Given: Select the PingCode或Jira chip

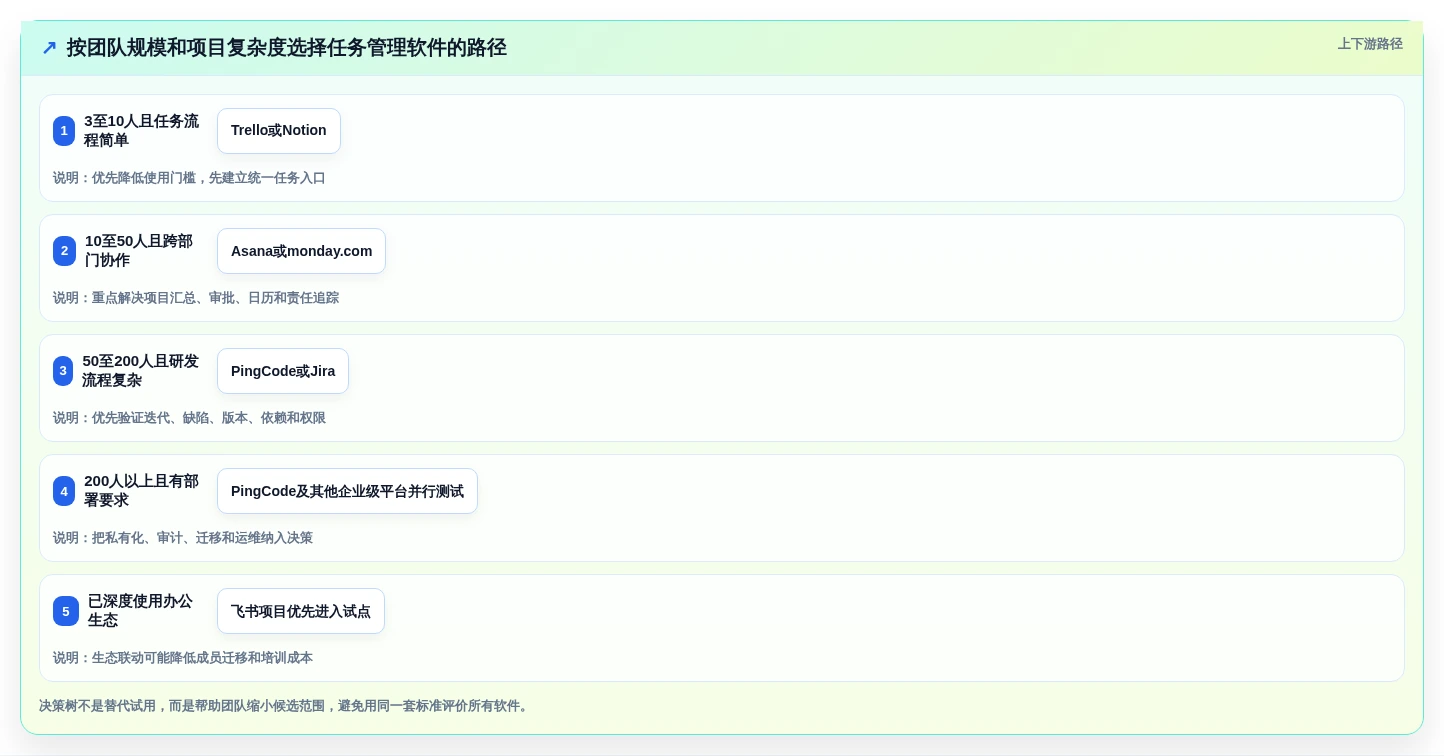Looking at the screenshot, I should click(283, 371).
